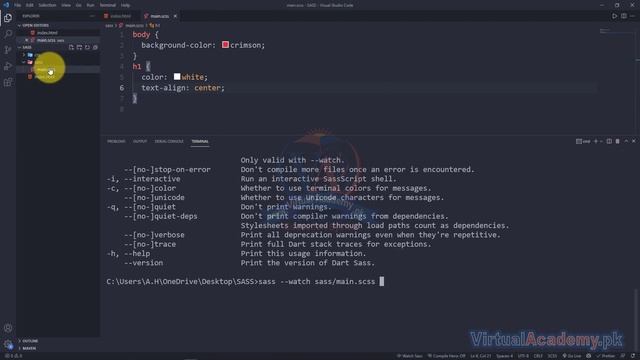This screenshot has height=360, width=640.
Task: Close the main.scss editor tab
Action: pyautogui.click(x=175, y=16)
